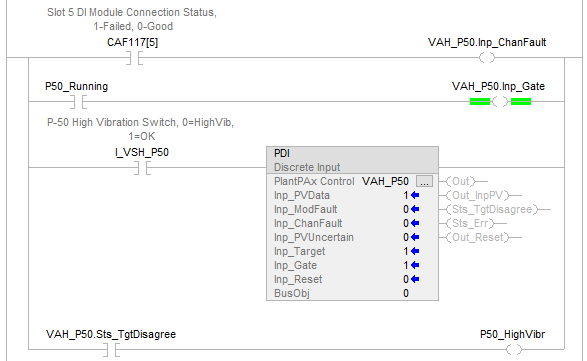Select the Out output pin
587x361 pixels.
click(463, 181)
